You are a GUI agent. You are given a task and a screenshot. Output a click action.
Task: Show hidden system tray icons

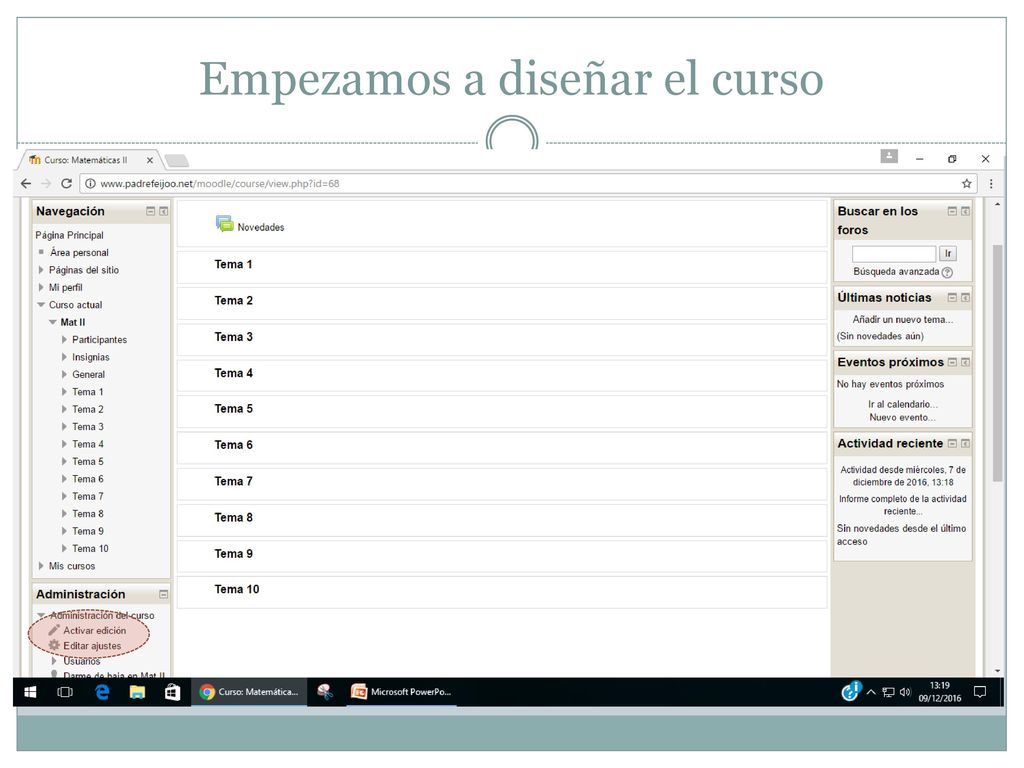871,692
